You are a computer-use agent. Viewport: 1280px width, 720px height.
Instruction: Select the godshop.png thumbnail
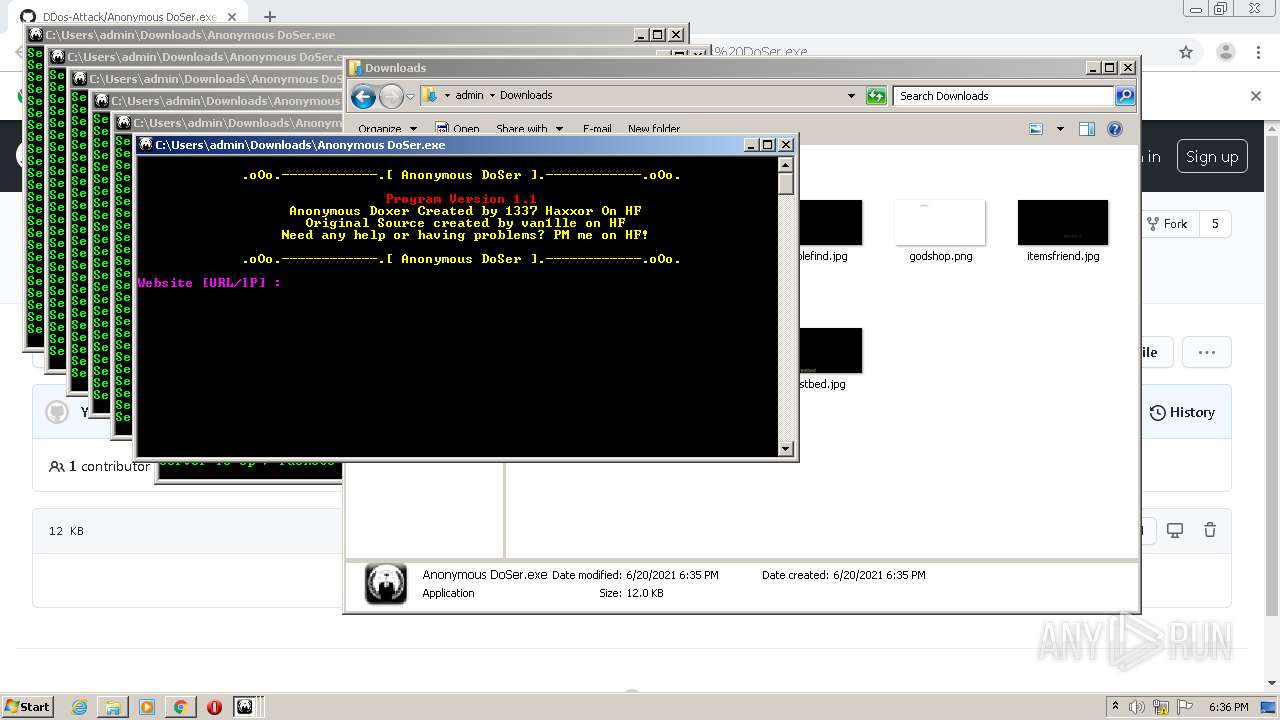click(940, 222)
